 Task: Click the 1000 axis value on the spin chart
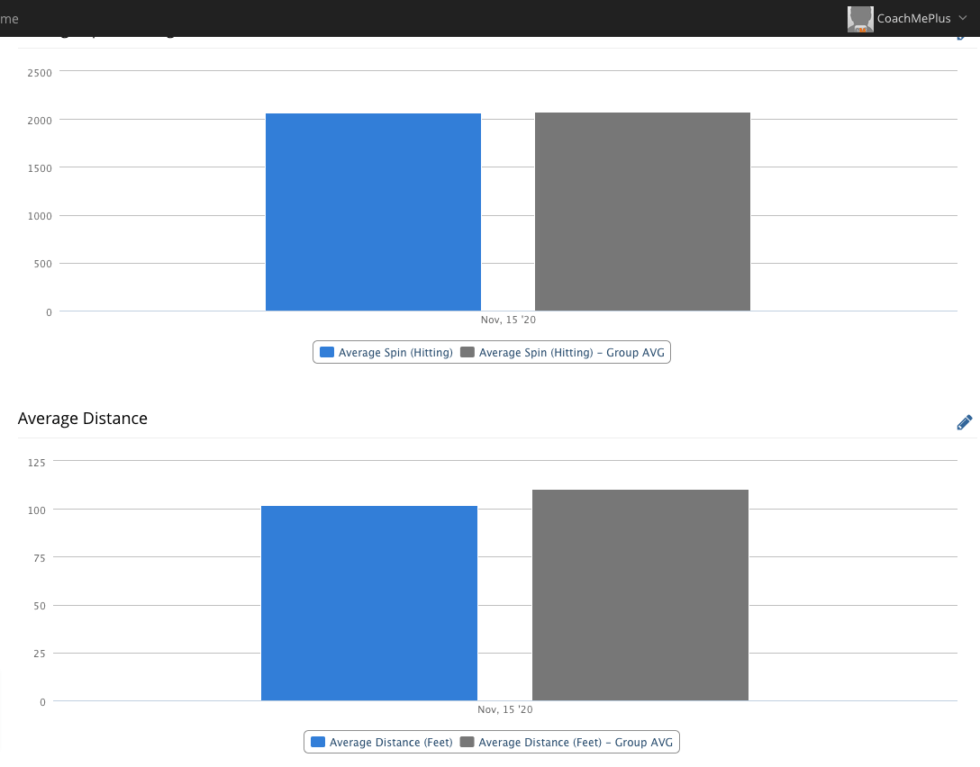pos(39,216)
